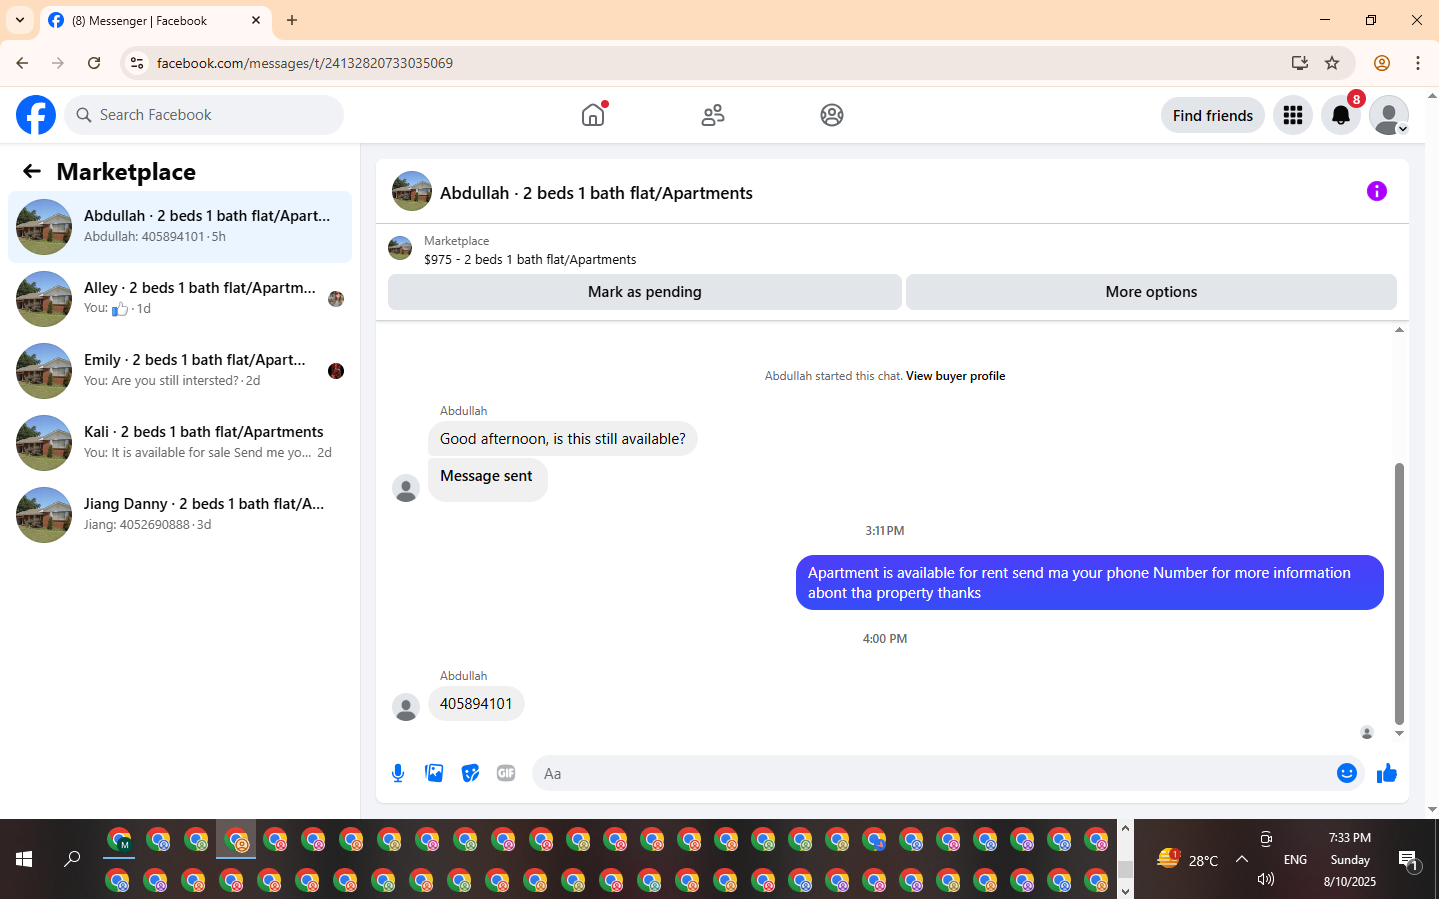Image resolution: width=1439 pixels, height=899 pixels.
Task: Open the emoji picker smiley icon
Action: pyautogui.click(x=1347, y=773)
